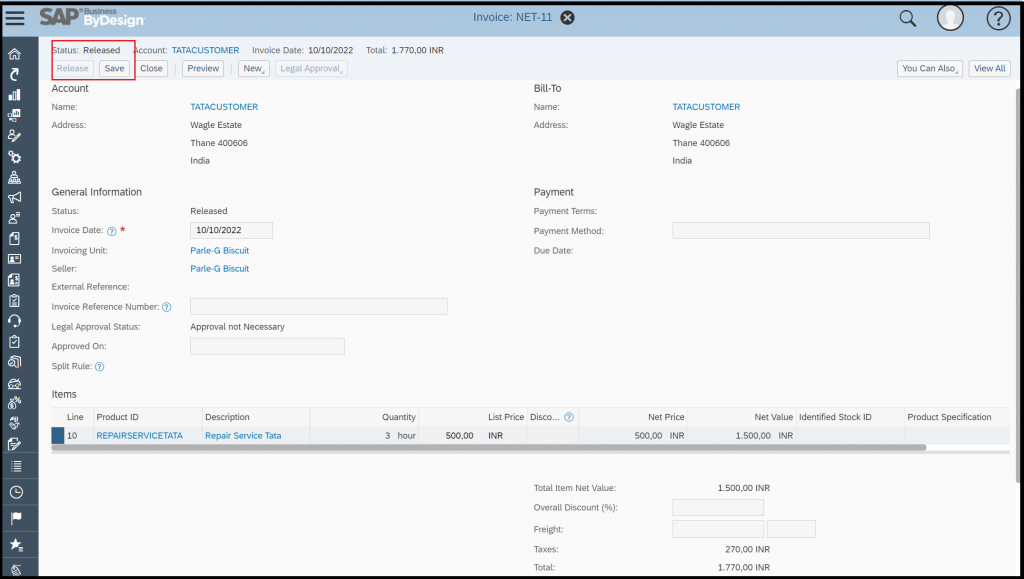The width and height of the screenshot is (1024, 579).
Task: Click the curved arrow sidebar icon
Action: [x=14, y=74]
